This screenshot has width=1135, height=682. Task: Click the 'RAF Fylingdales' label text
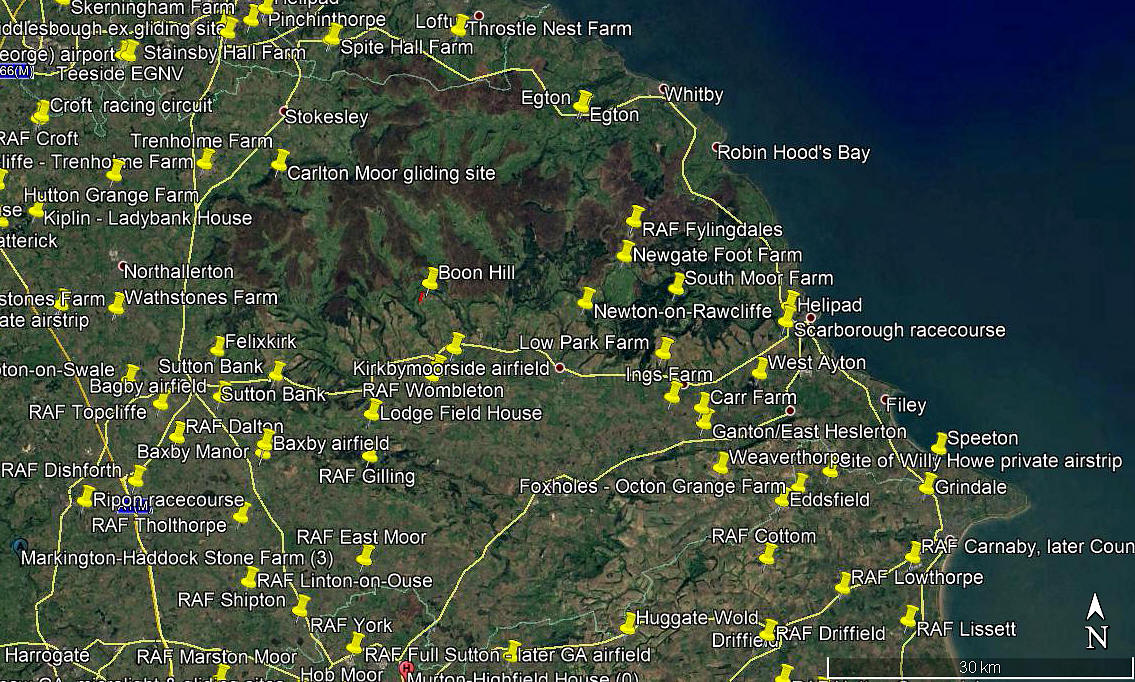713,230
